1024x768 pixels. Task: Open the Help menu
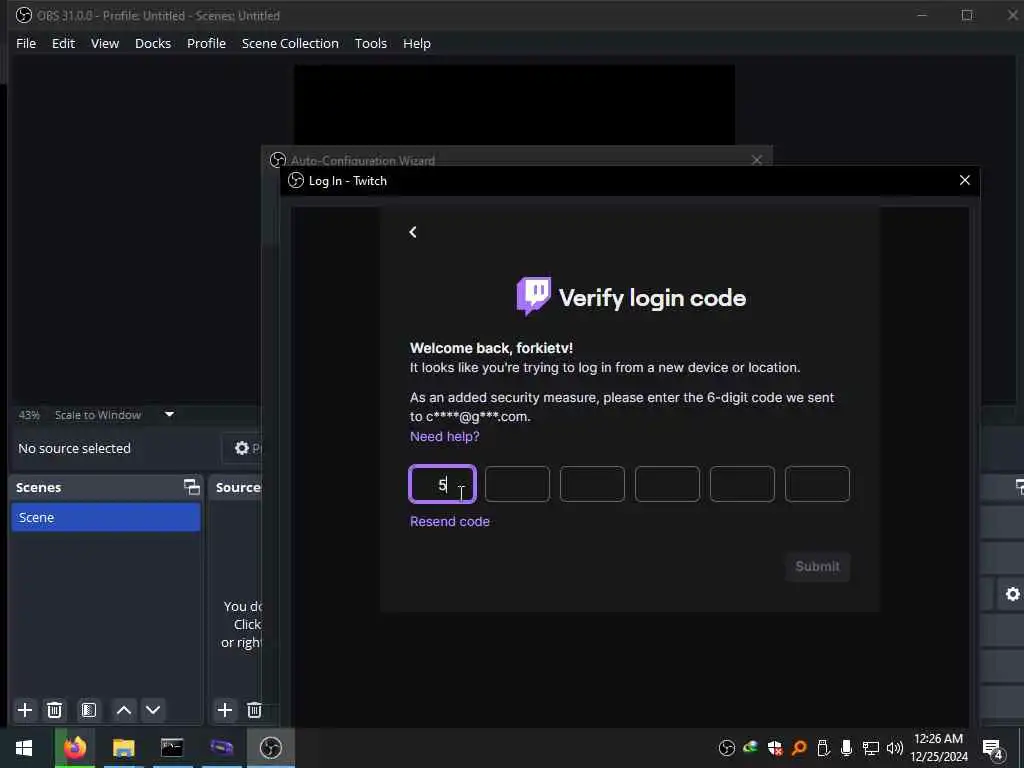417,43
